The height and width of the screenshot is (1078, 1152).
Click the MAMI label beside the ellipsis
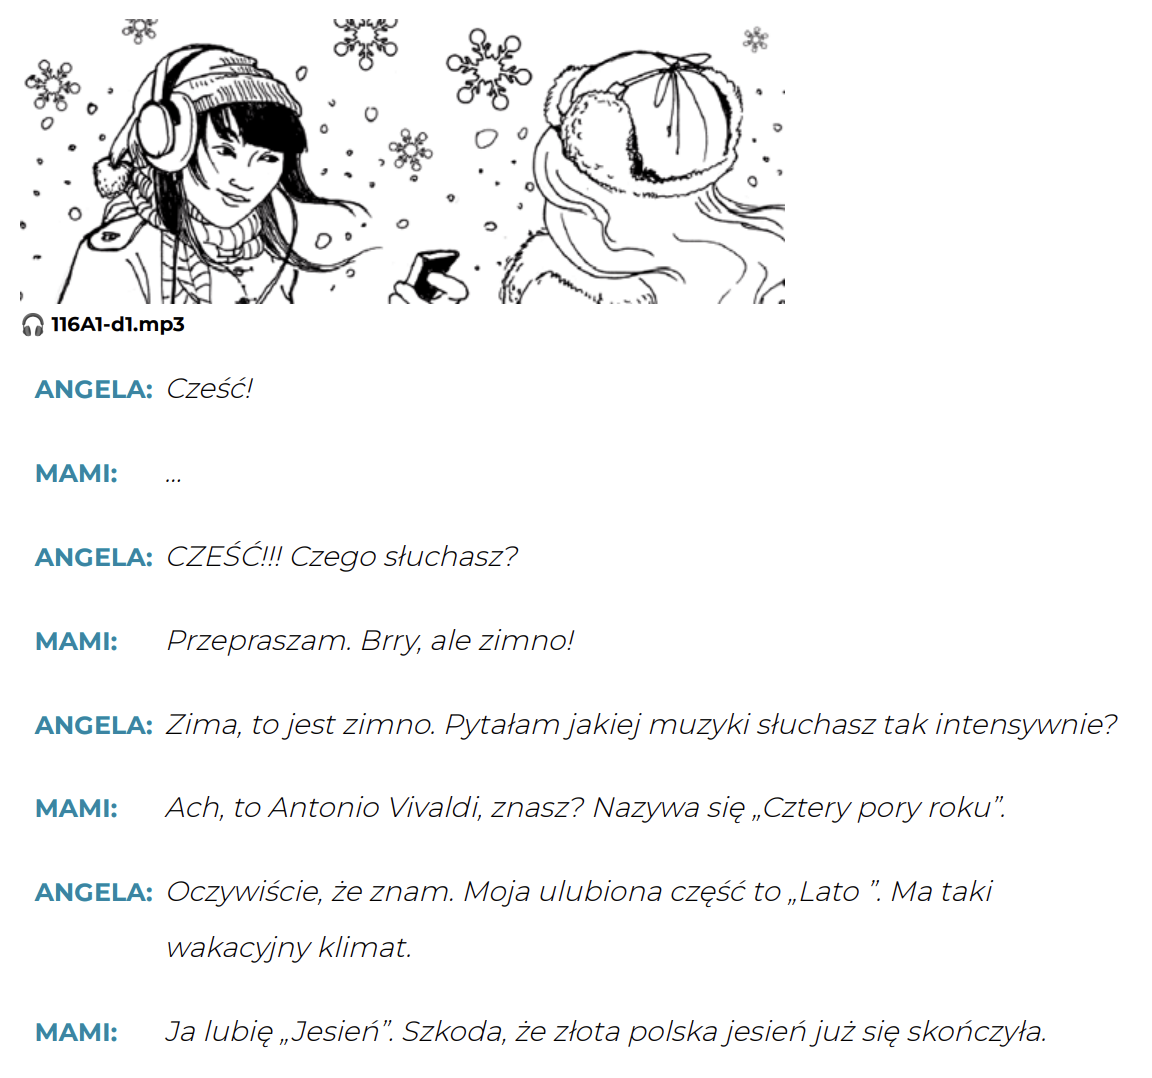tap(76, 473)
